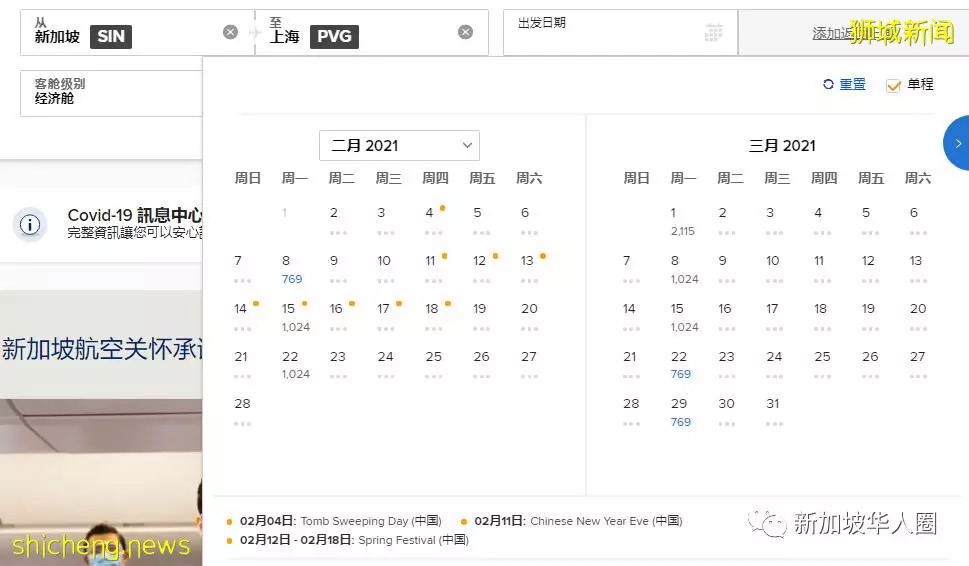Select March 20 in calendar
Image resolution: width=969 pixels, height=566 pixels.
click(x=918, y=317)
